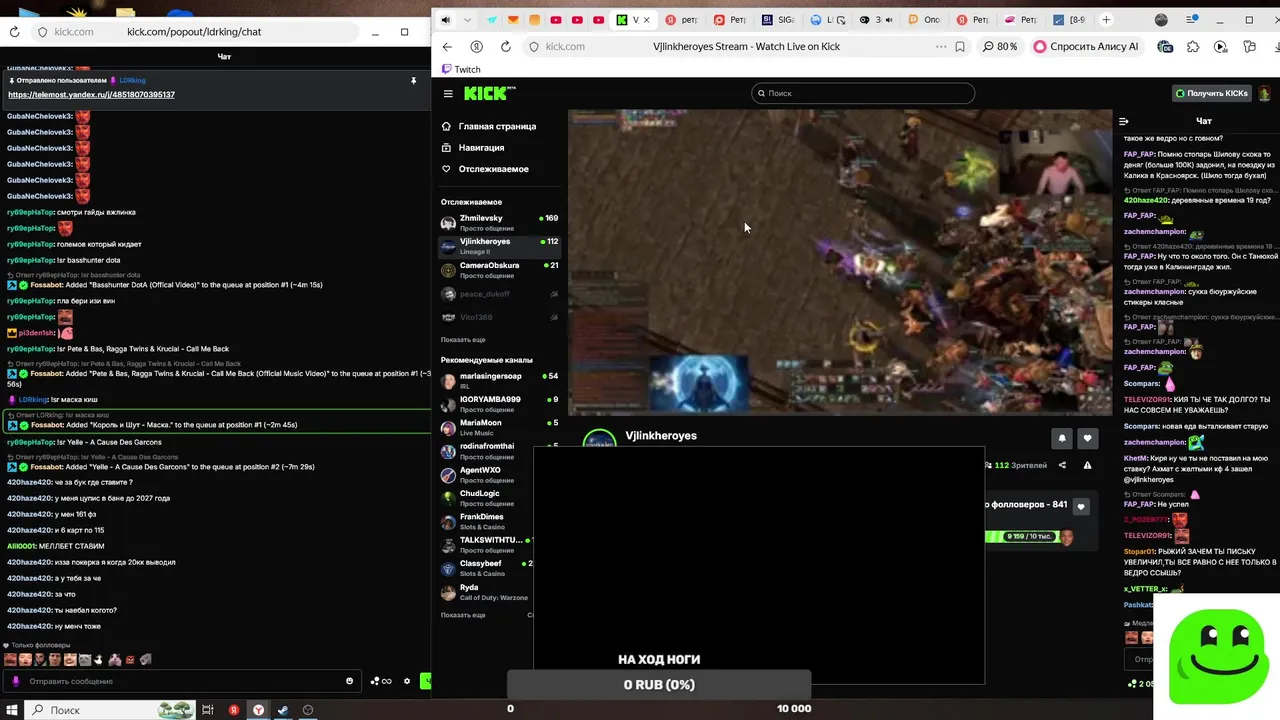Click the notification bell under the stream
1280x720 pixels.
pos(1062,438)
